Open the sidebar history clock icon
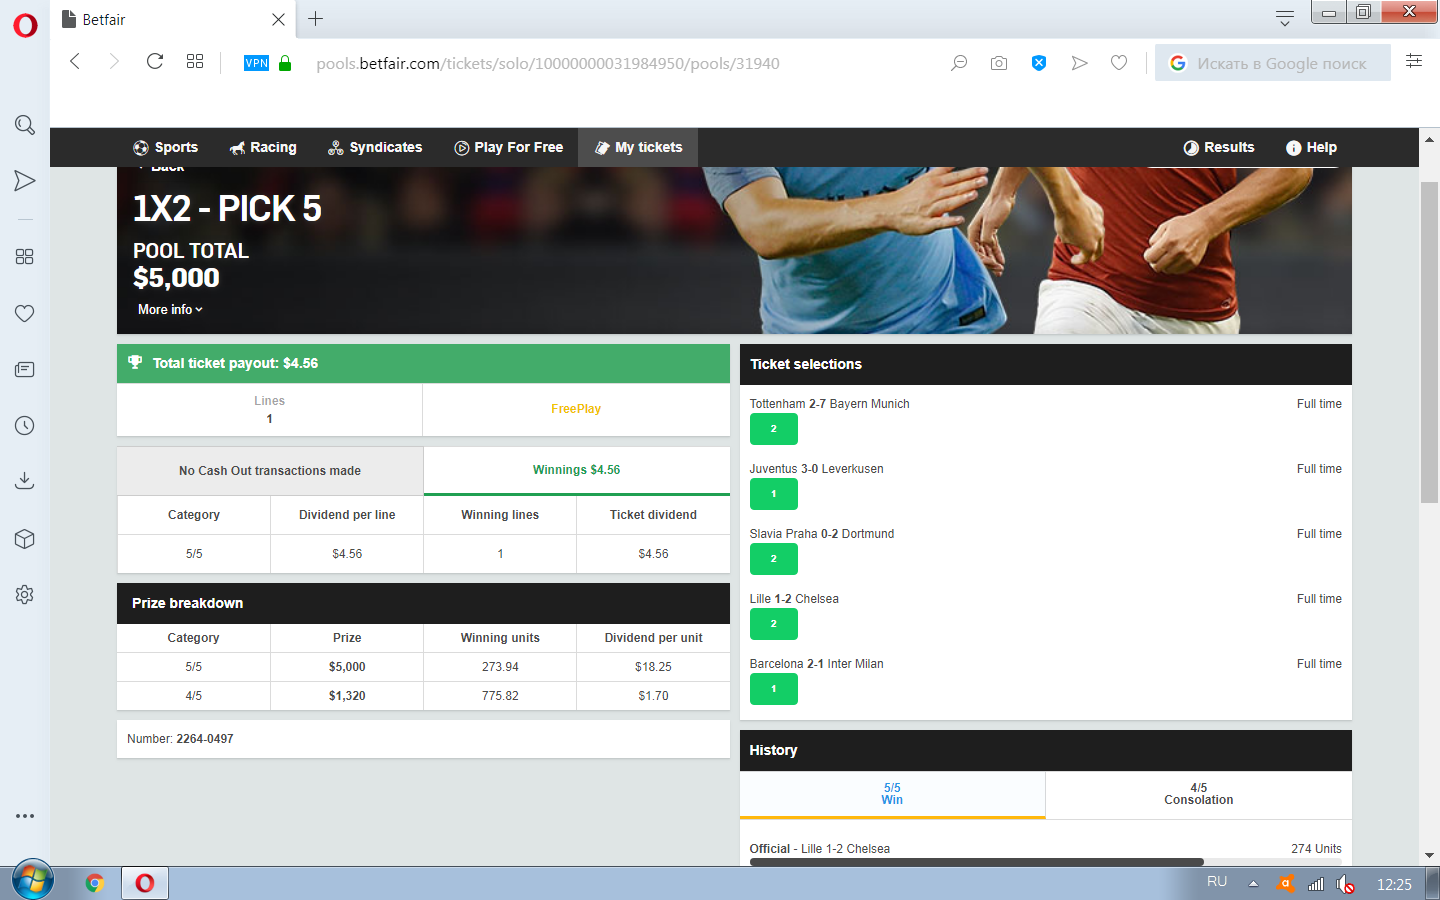 click(25, 426)
